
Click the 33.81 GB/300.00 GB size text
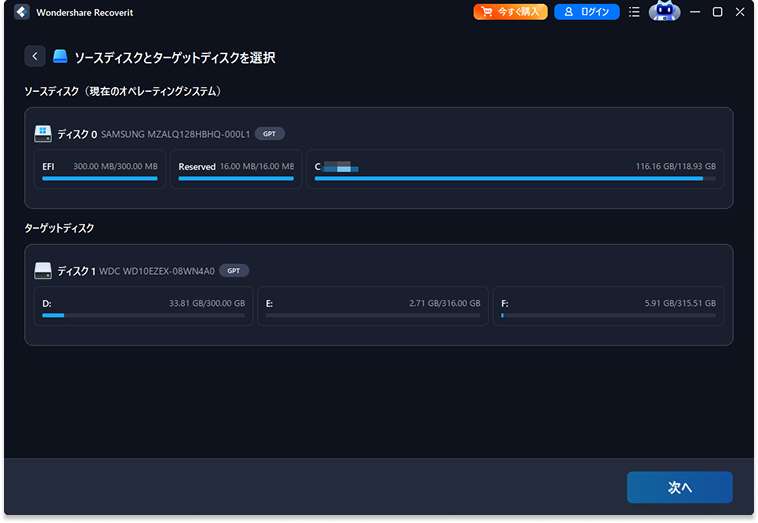click(207, 304)
